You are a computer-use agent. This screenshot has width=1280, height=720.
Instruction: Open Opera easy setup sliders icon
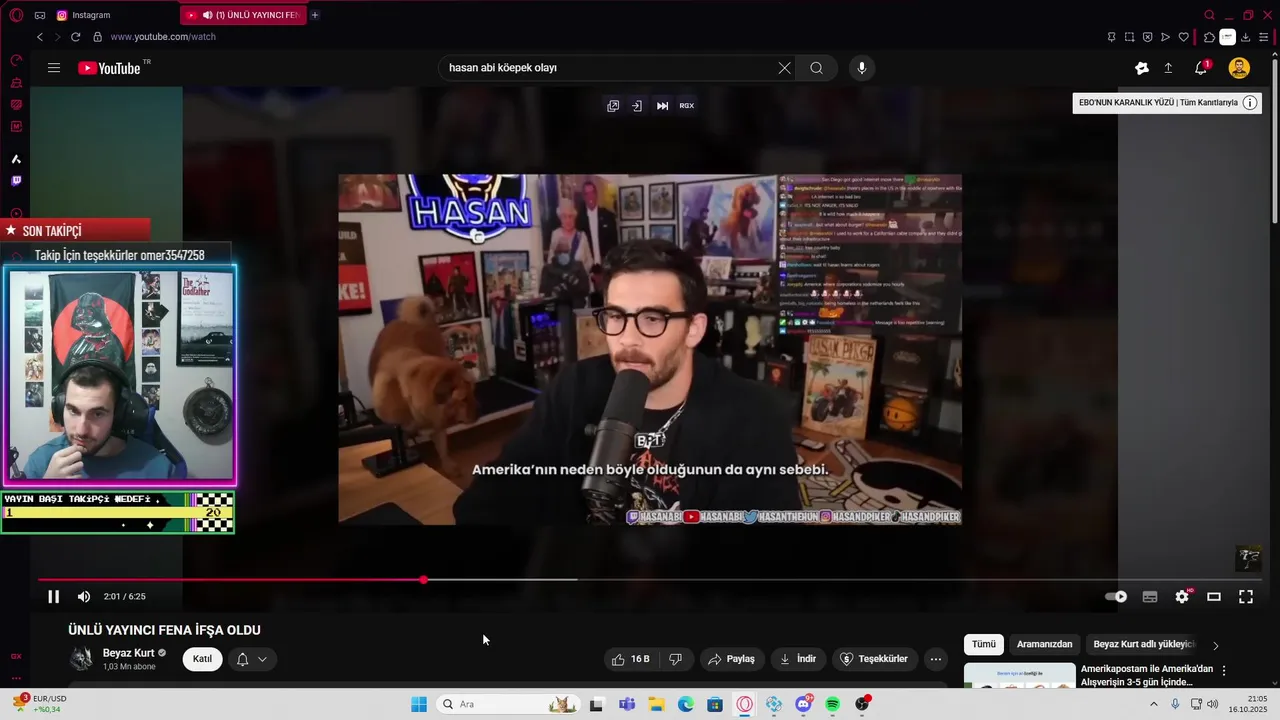tap(1264, 37)
